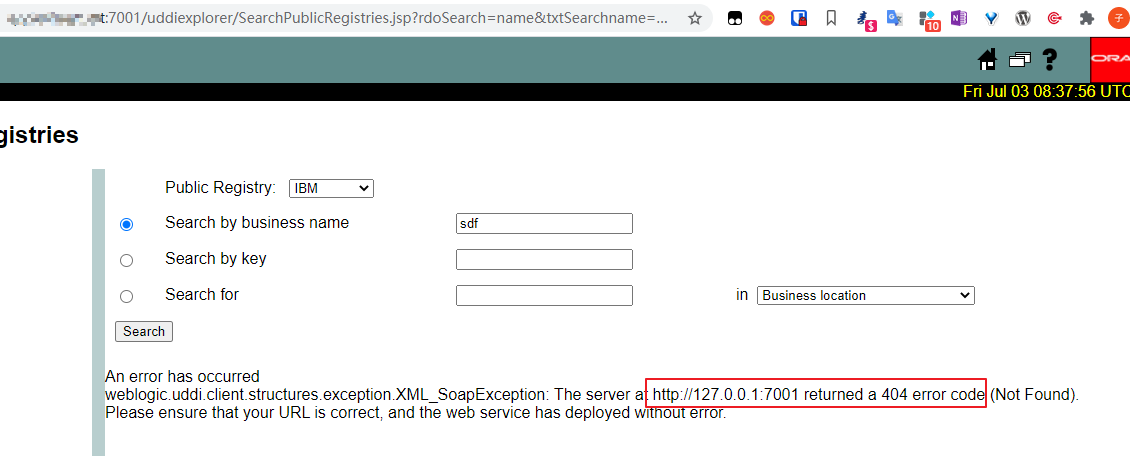Viewport: 1130px width, 456px height.
Task: Open the Google Translate extension
Action: click(x=895, y=18)
